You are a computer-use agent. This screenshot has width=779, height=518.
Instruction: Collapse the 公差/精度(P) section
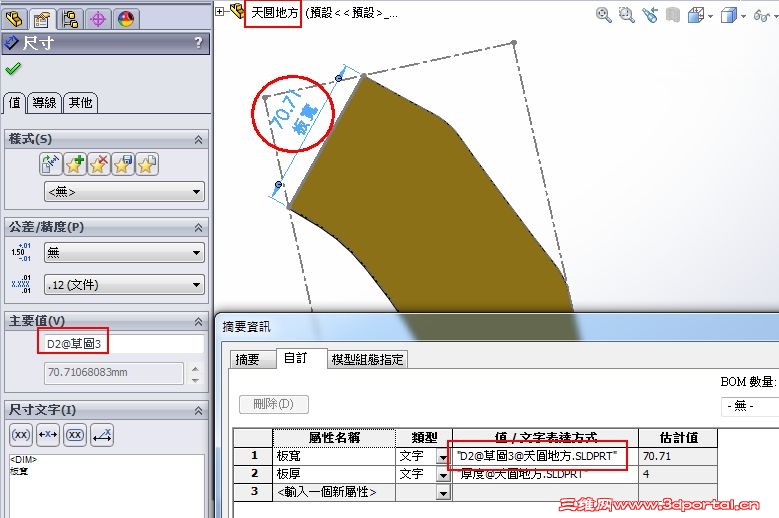point(198,227)
